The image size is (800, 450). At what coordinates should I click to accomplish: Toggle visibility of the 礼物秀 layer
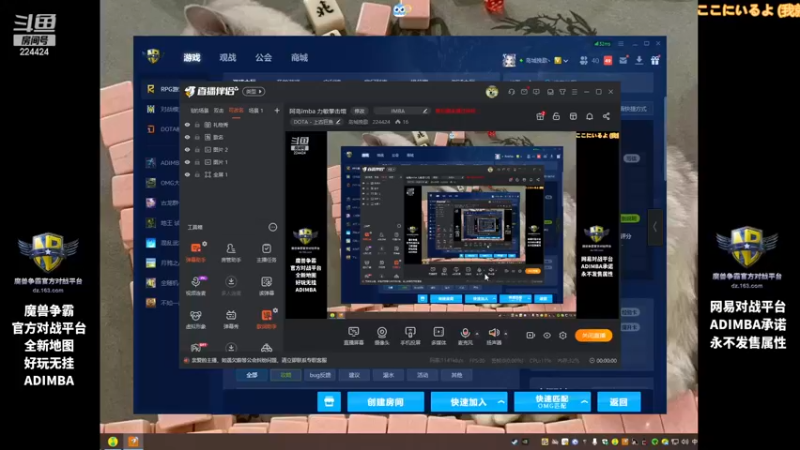(x=187, y=125)
